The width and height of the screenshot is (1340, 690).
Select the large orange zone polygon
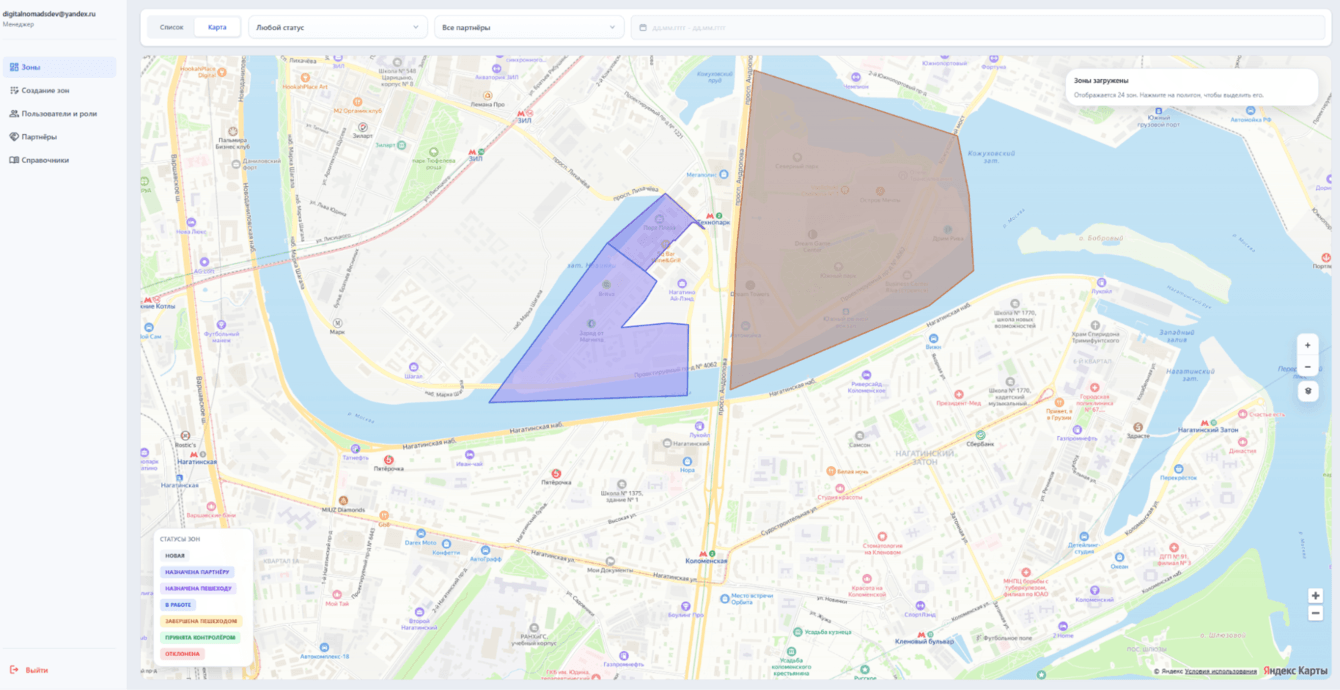[850, 230]
